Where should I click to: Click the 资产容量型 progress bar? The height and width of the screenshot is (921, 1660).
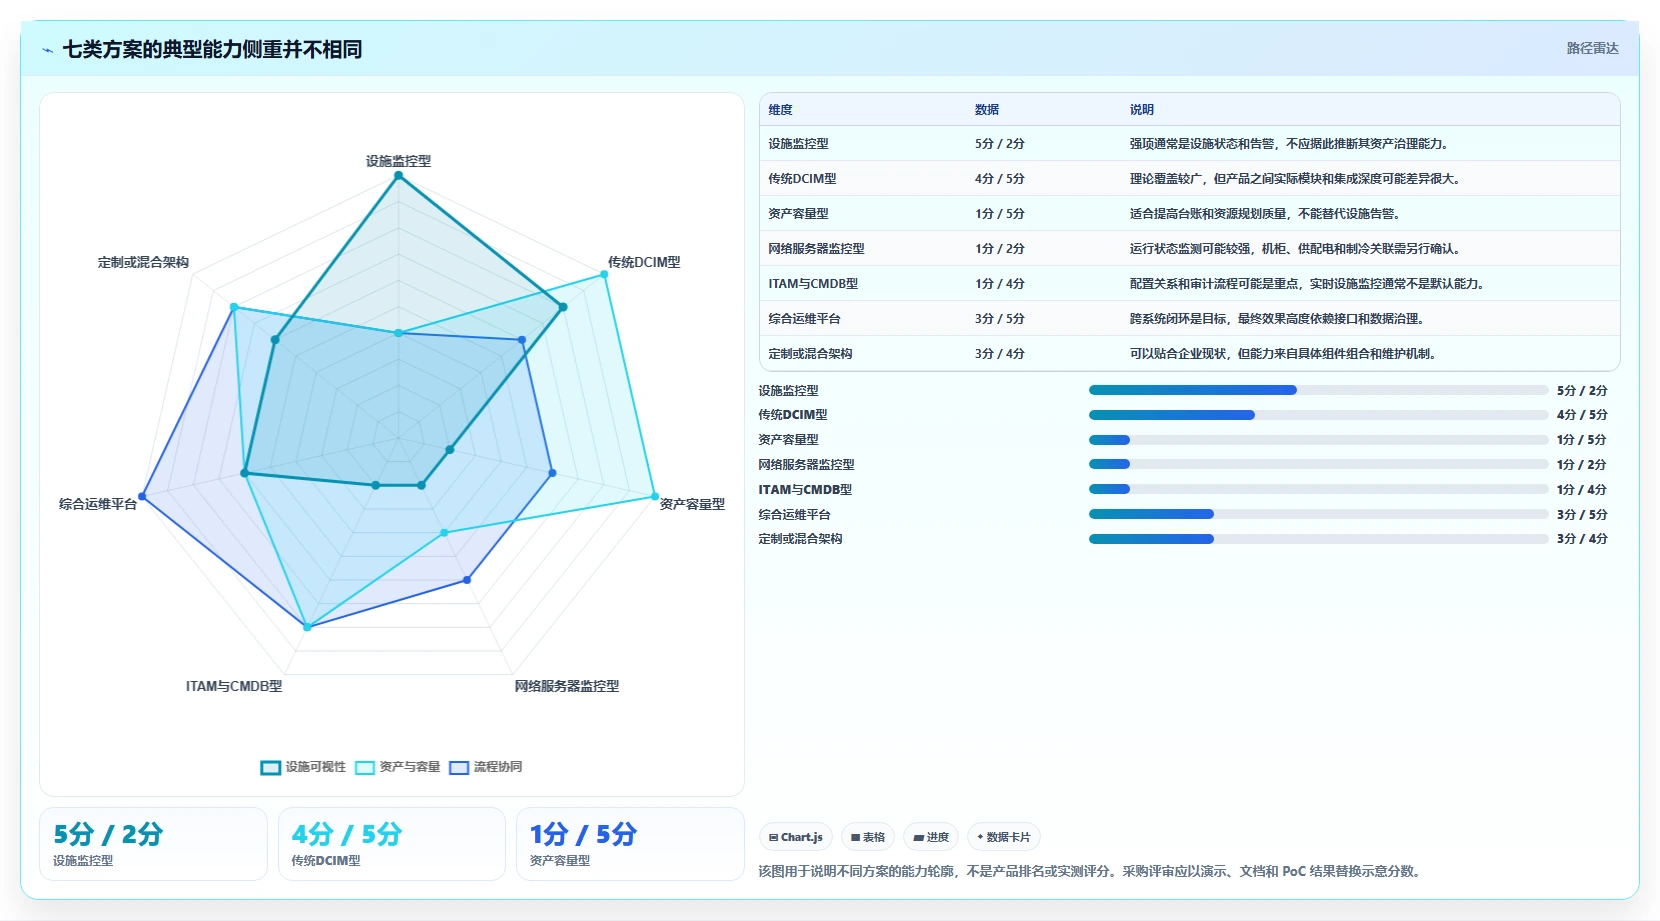pyautogui.click(x=1318, y=440)
